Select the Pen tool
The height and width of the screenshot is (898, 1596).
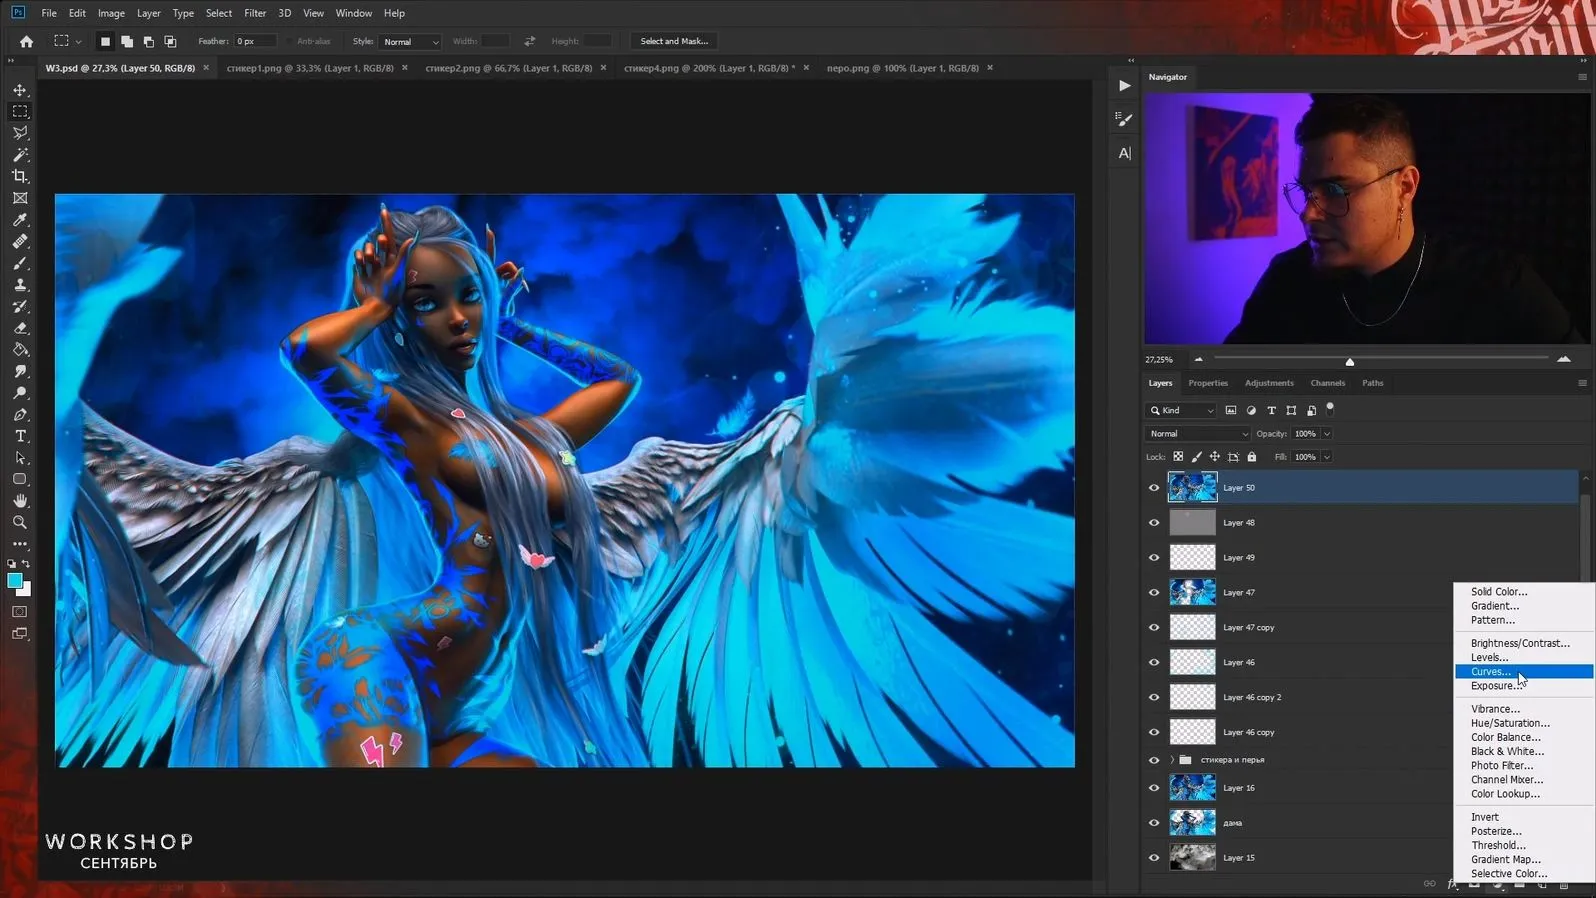click(x=20, y=415)
